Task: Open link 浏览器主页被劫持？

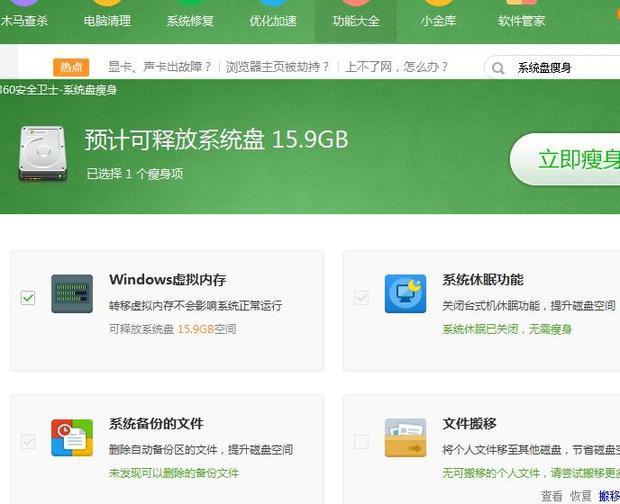Action: (x=277, y=67)
